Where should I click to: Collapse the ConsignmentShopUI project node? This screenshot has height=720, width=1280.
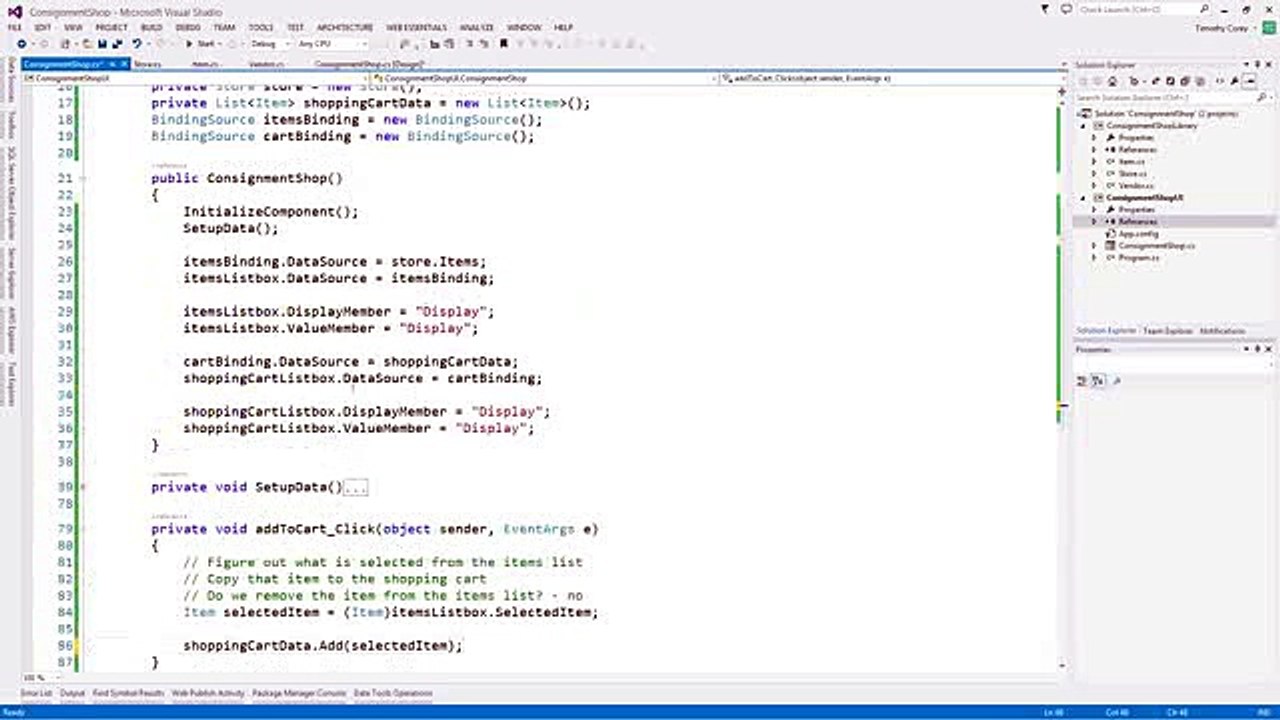tap(1083, 198)
